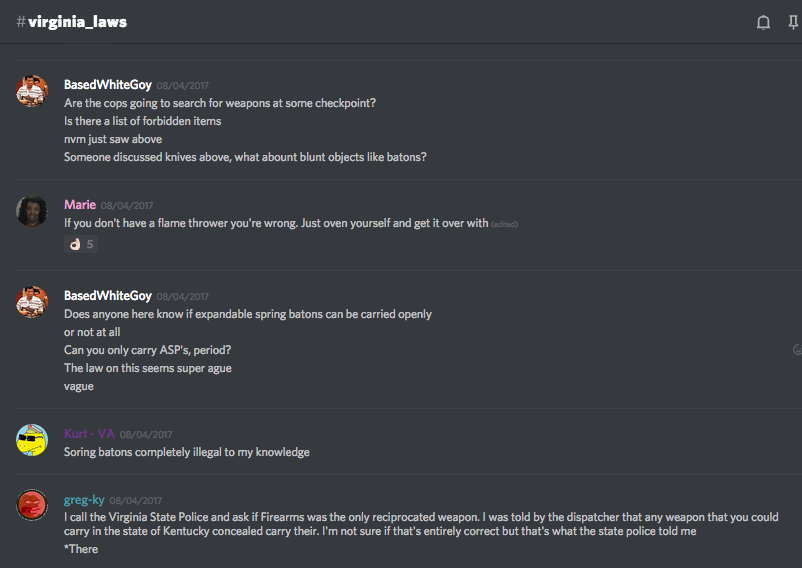Click the add reaction smiley icon

coord(797,349)
